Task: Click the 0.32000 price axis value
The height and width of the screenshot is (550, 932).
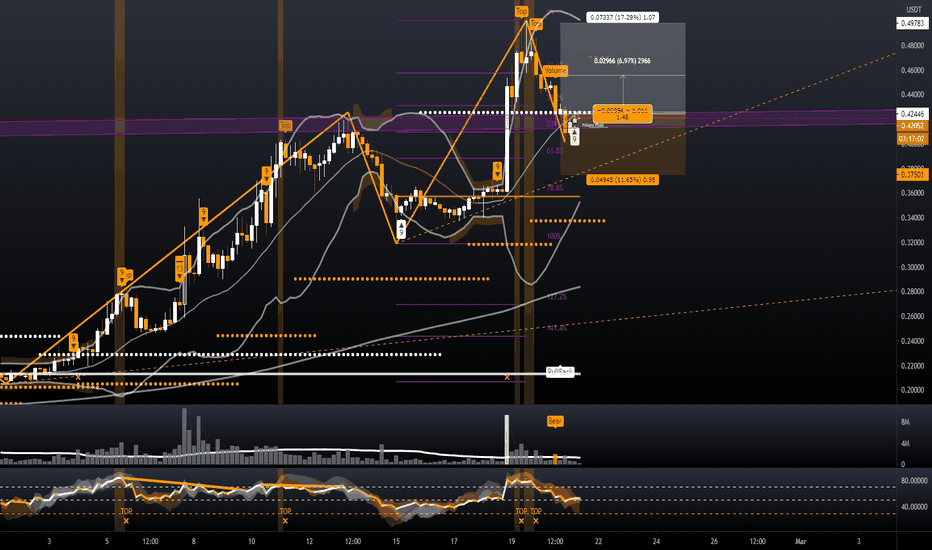Action: coord(912,243)
